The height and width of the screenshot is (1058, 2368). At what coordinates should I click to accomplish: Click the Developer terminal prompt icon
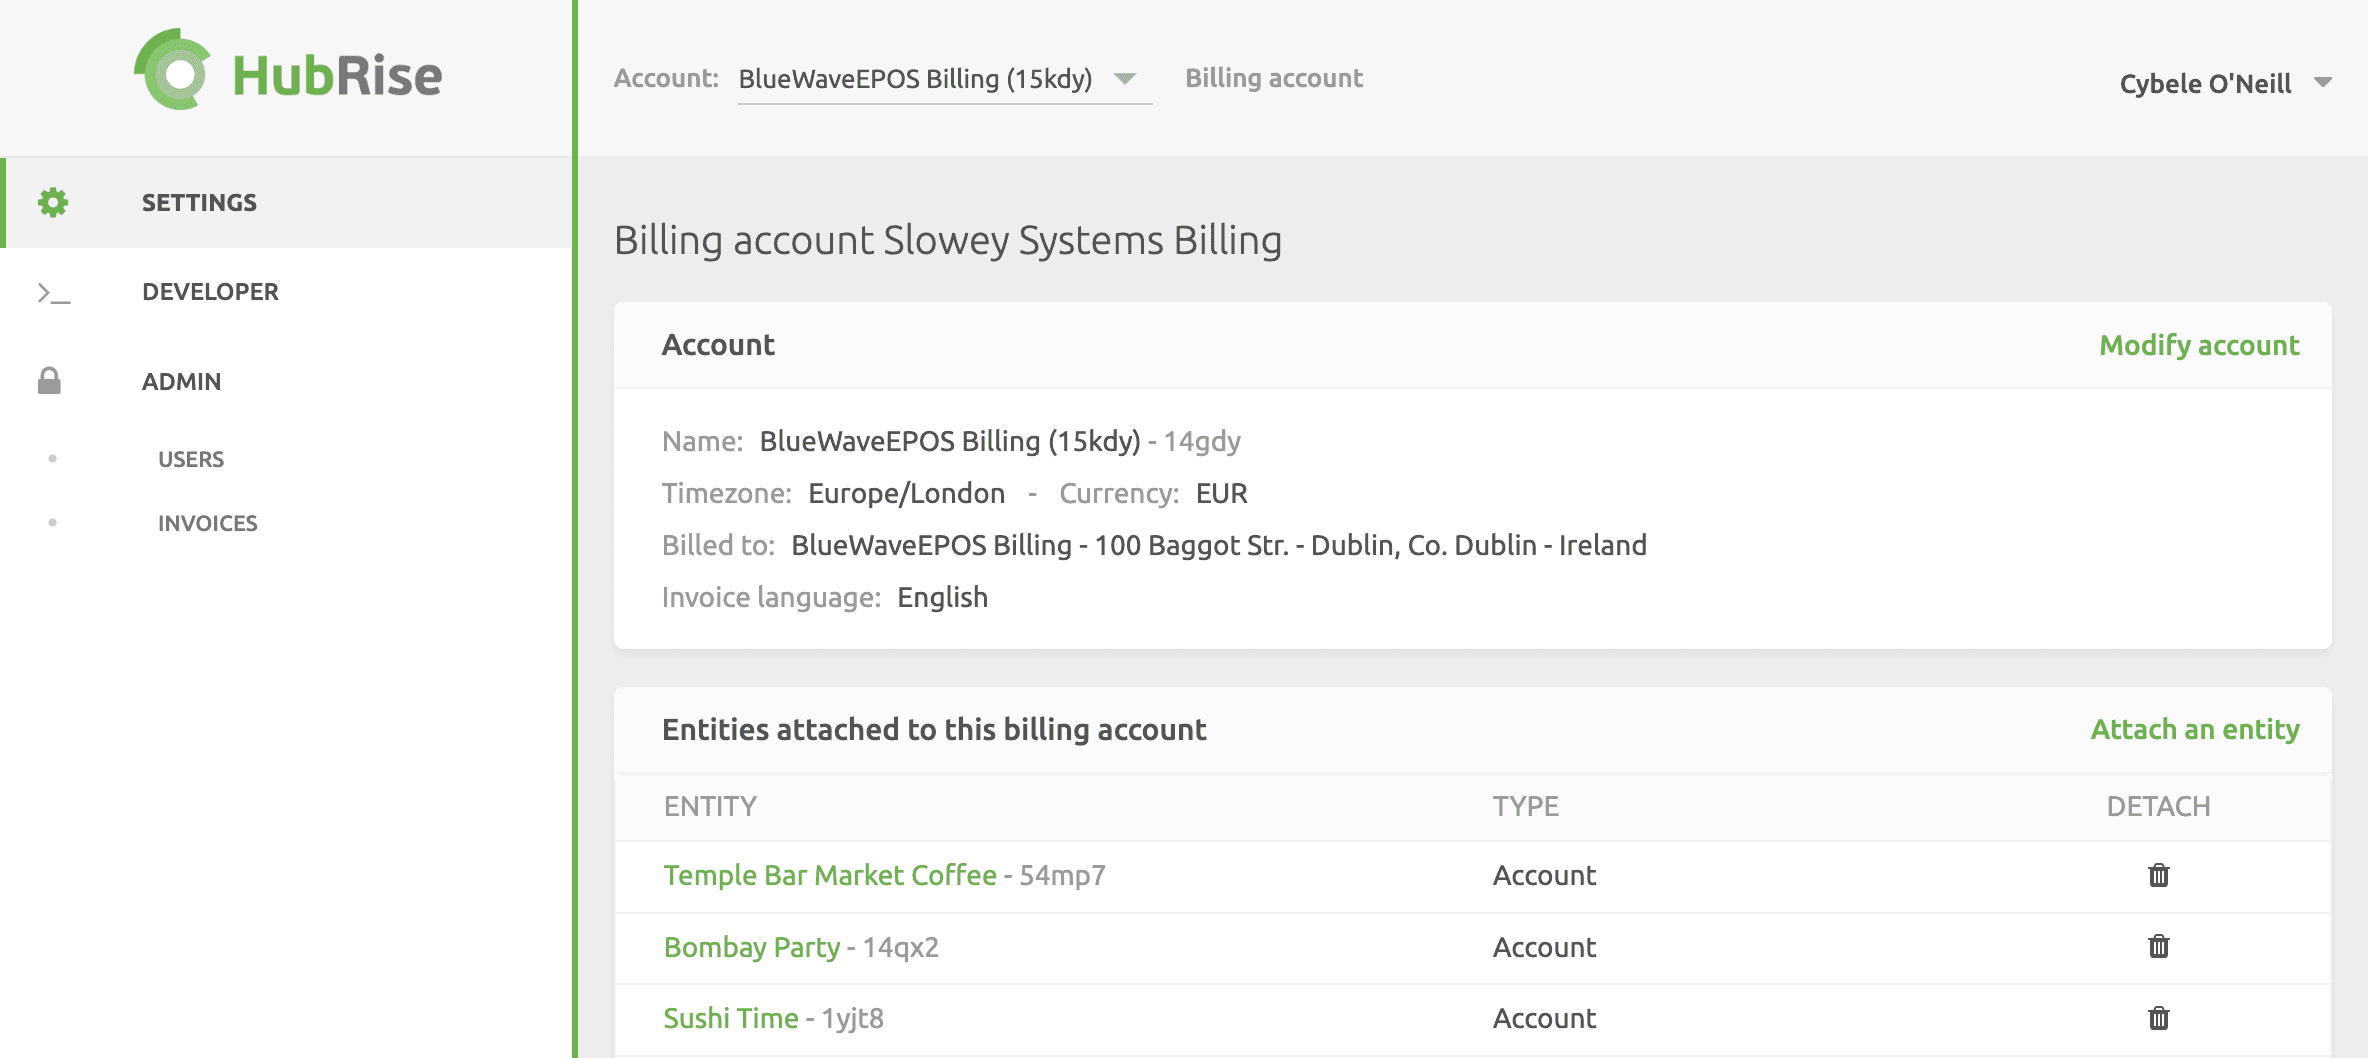tap(54, 293)
